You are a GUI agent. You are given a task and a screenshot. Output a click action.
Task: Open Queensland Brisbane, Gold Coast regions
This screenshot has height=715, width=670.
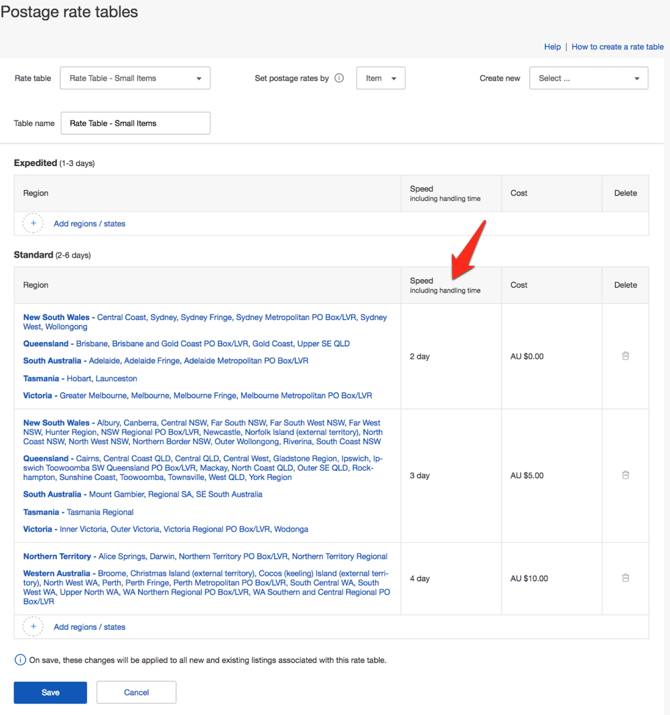click(187, 343)
